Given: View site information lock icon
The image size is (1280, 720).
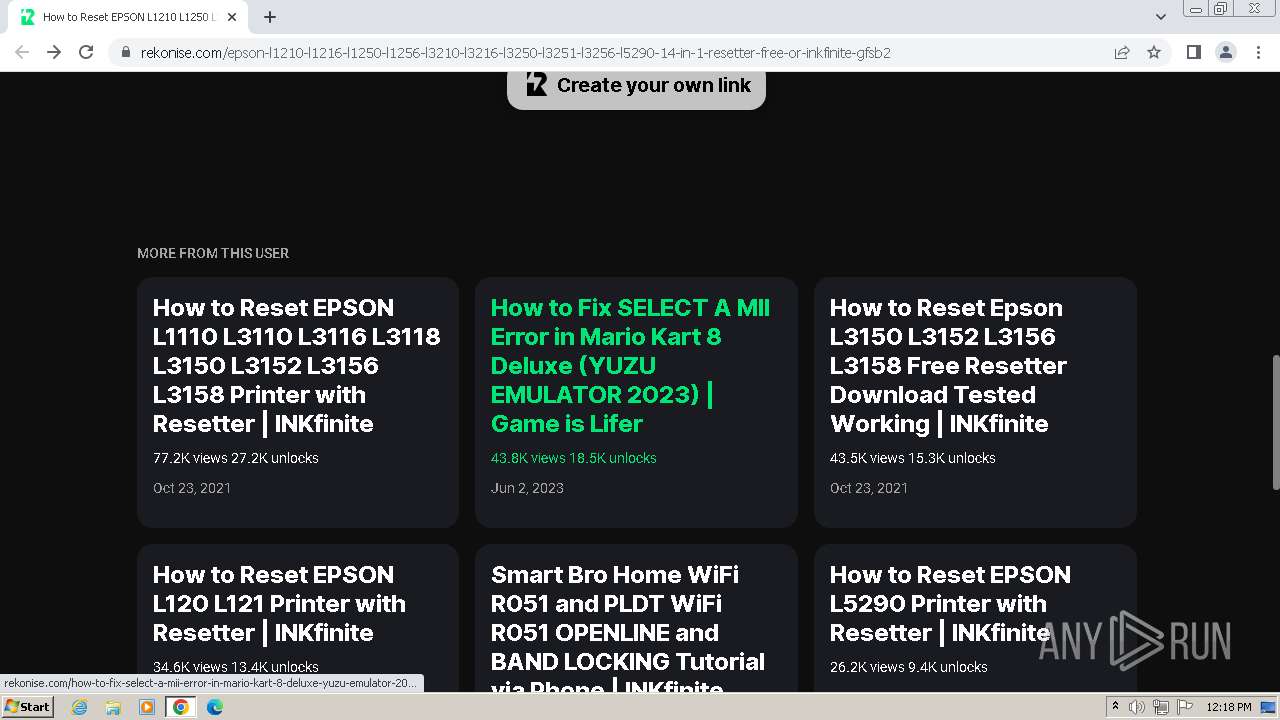Looking at the screenshot, I should click(125, 53).
